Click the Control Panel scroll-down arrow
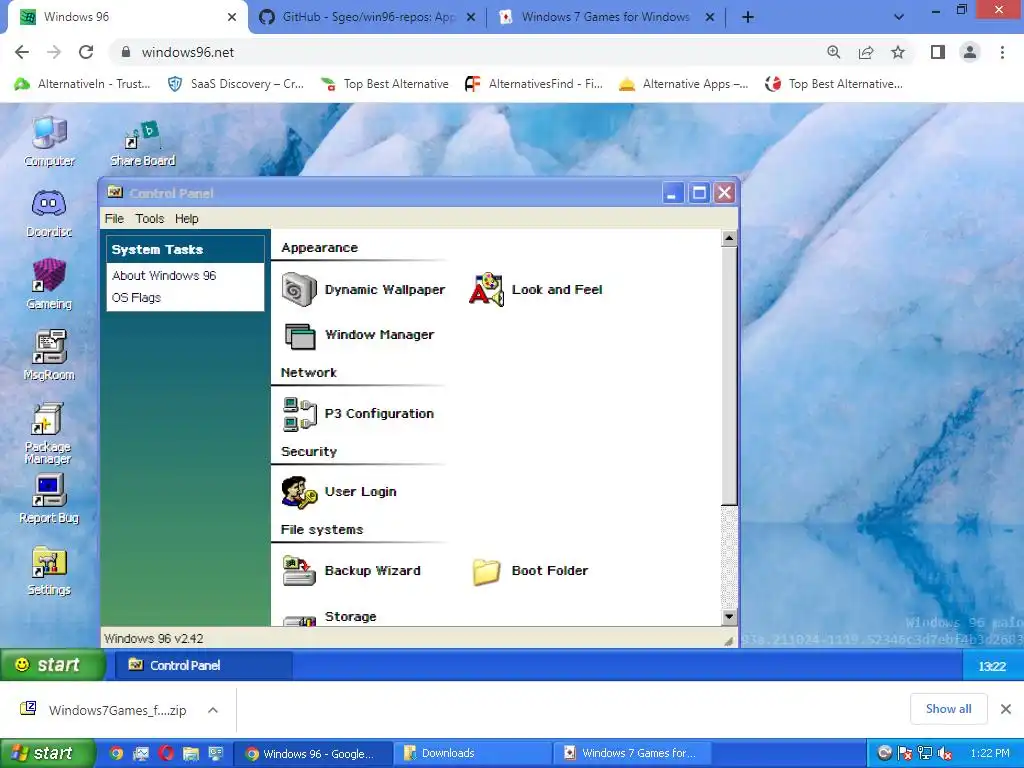Viewport: 1024px width, 768px height. (729, 616)
